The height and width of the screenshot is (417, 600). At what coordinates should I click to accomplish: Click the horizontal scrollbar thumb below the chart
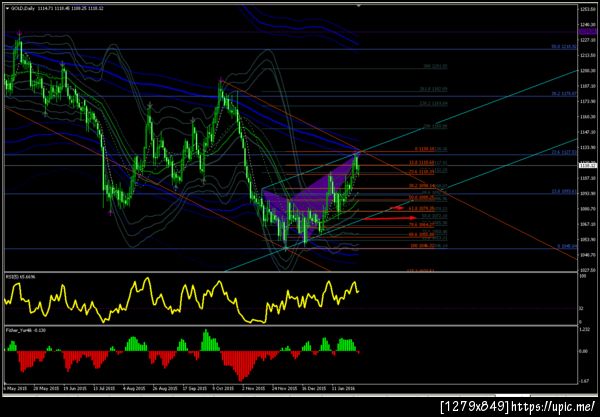(513, 396)
